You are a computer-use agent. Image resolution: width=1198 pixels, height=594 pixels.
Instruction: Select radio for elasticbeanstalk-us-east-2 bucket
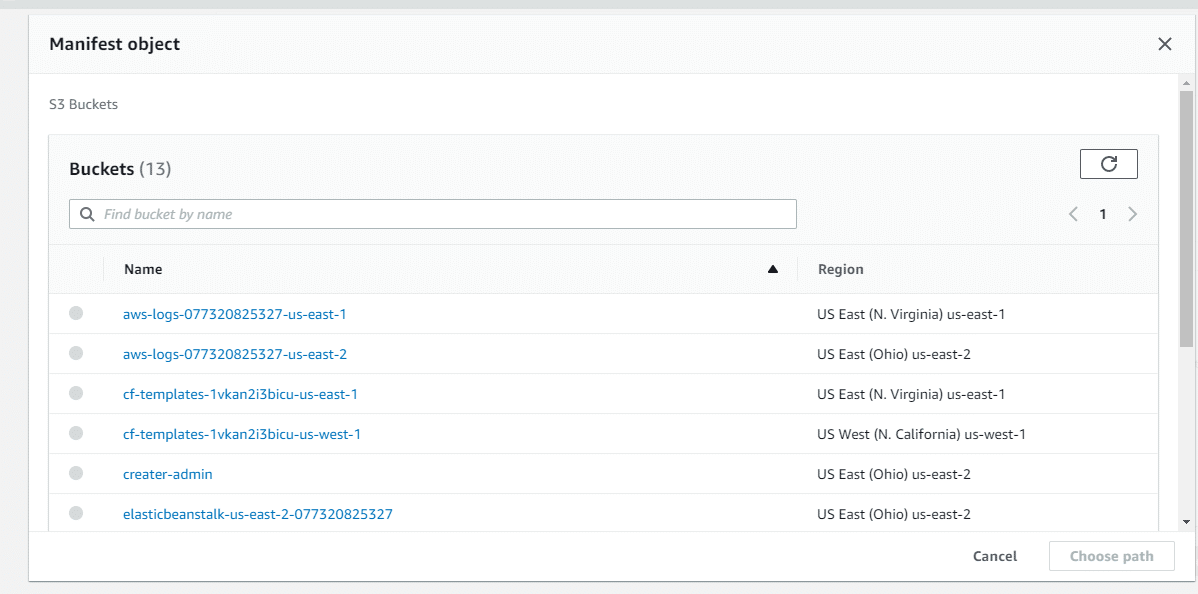point(76,513)
